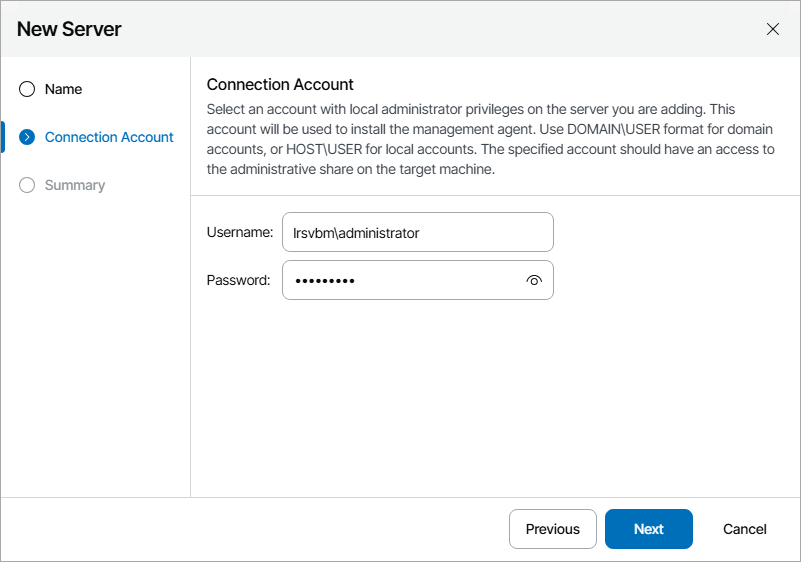Click the account privileges description paragraph

point(490,139)
